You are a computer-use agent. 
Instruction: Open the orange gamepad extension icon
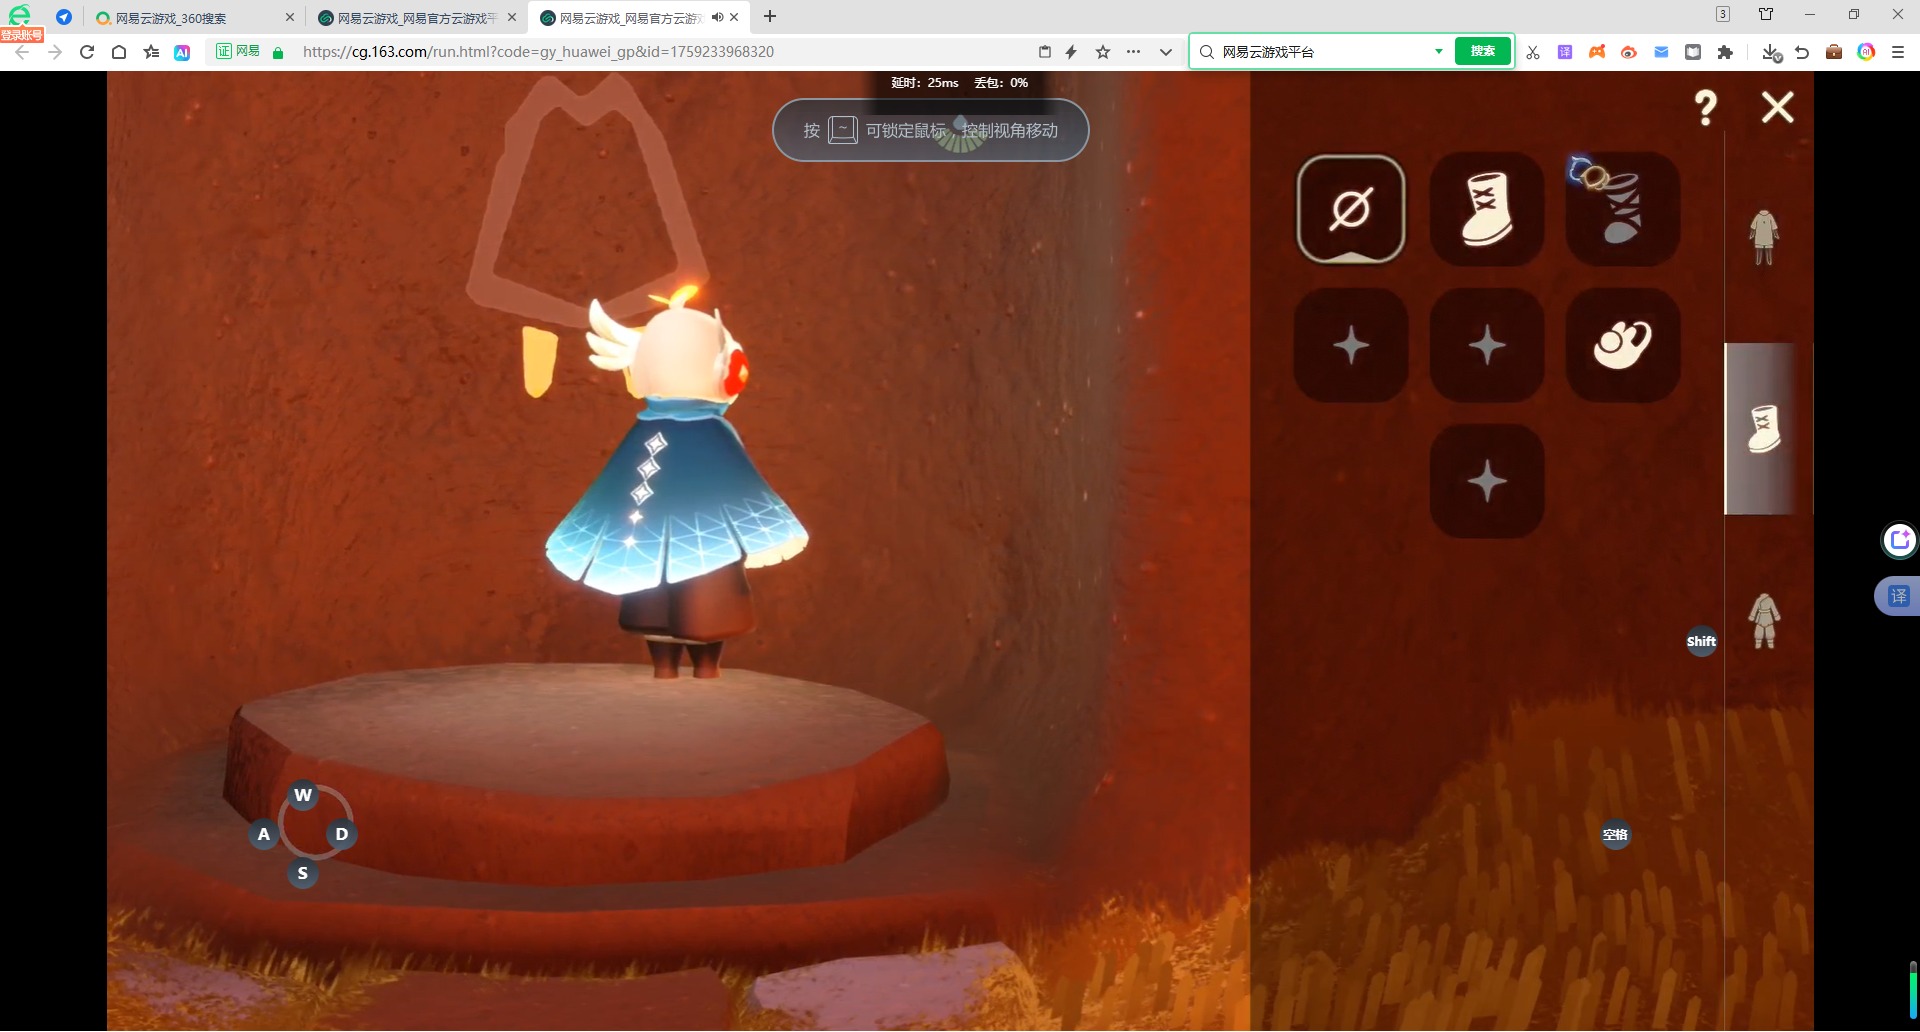[x=1597, y=52]
